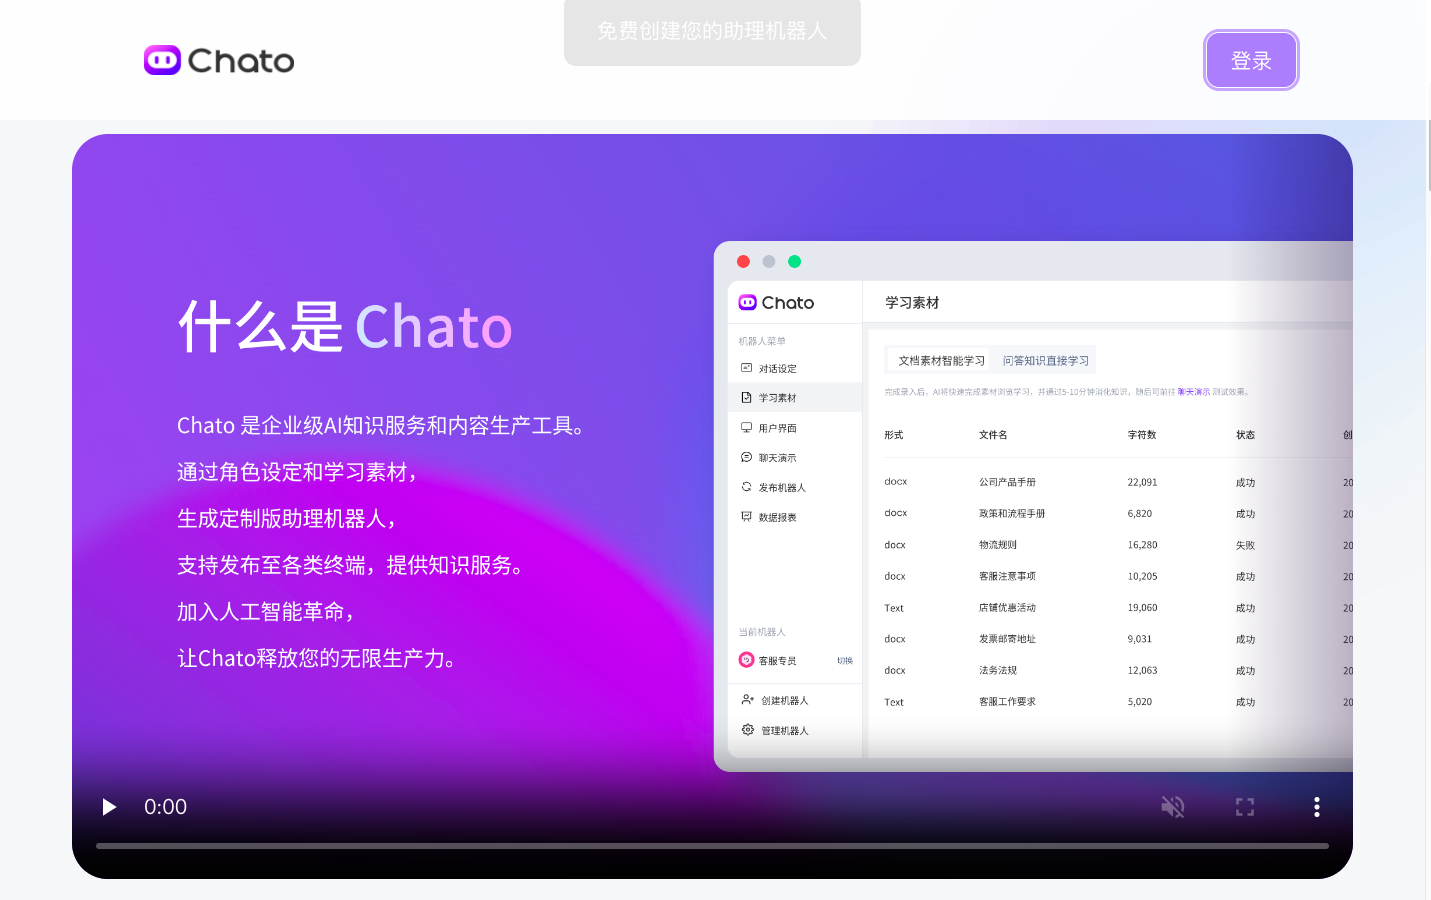
Task: Click the 文件名 column header
Action: pos(993,435)
